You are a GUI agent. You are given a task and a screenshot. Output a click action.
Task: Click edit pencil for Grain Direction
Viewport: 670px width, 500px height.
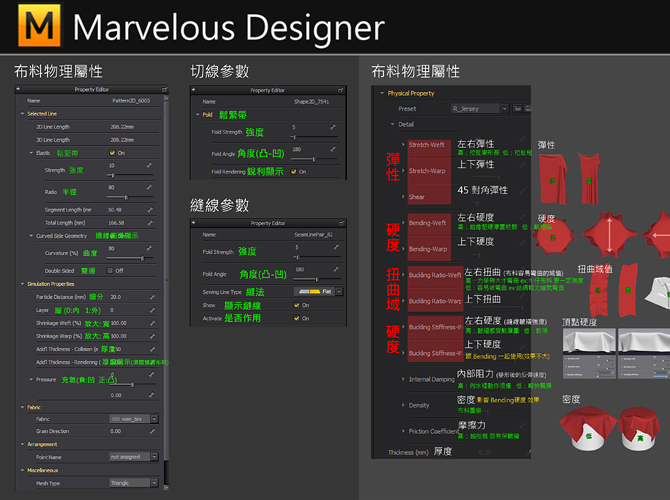[152, 431]
